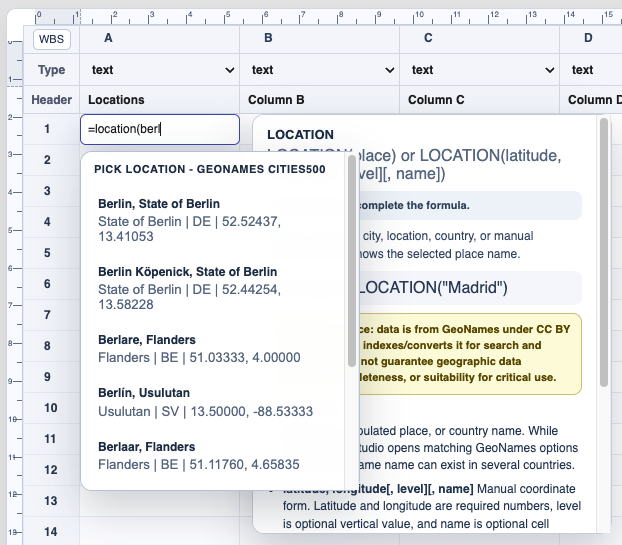
Task: Click the location picker list scrollbar
Action: click(x=351, y=261)
